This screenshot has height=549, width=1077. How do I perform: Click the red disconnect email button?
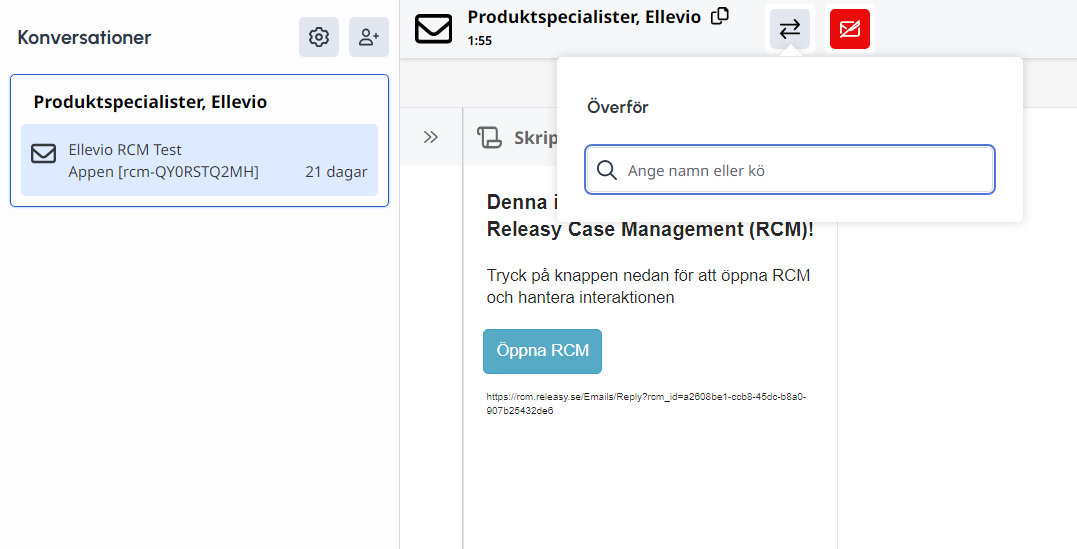coord(850,29)
